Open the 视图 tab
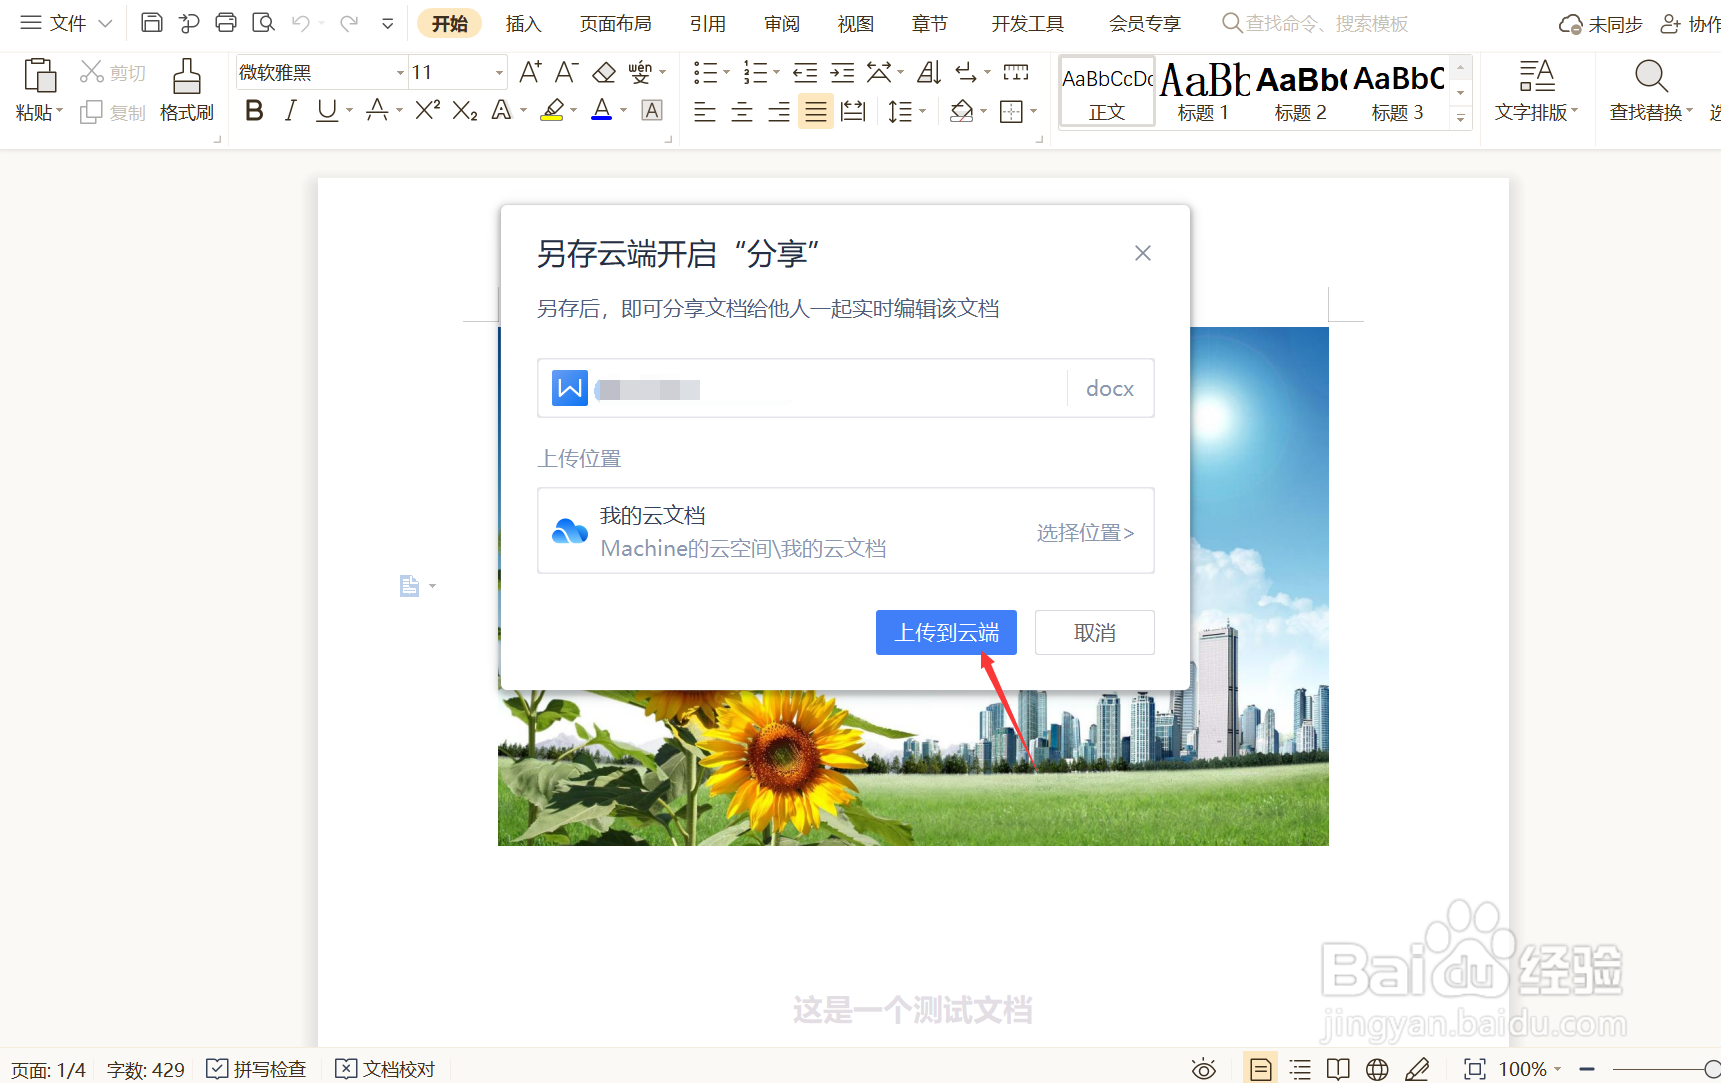The height and width of the screenshot is (1083, 1721). click(x=856, y=23)
